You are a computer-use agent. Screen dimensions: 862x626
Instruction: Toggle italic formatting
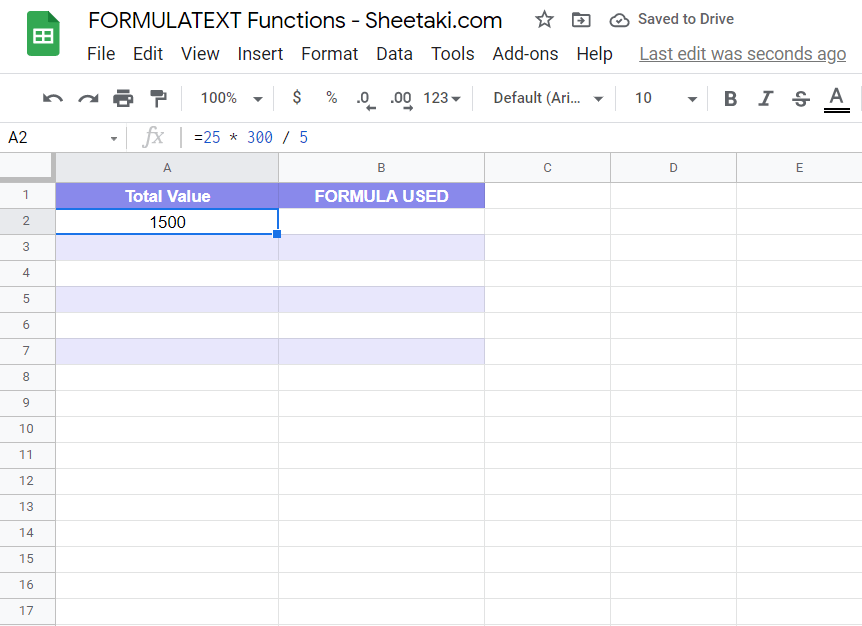pos(765,98)
